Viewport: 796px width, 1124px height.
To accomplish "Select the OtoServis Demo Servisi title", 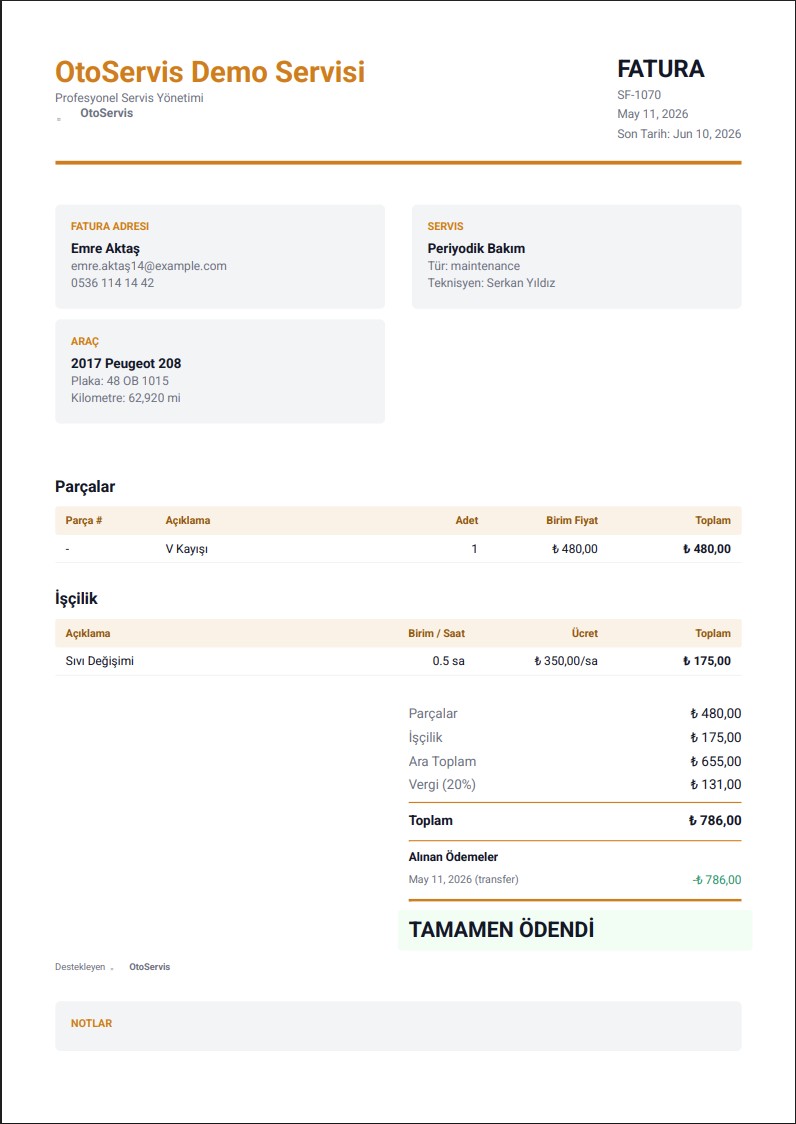I will pos(210,72).
